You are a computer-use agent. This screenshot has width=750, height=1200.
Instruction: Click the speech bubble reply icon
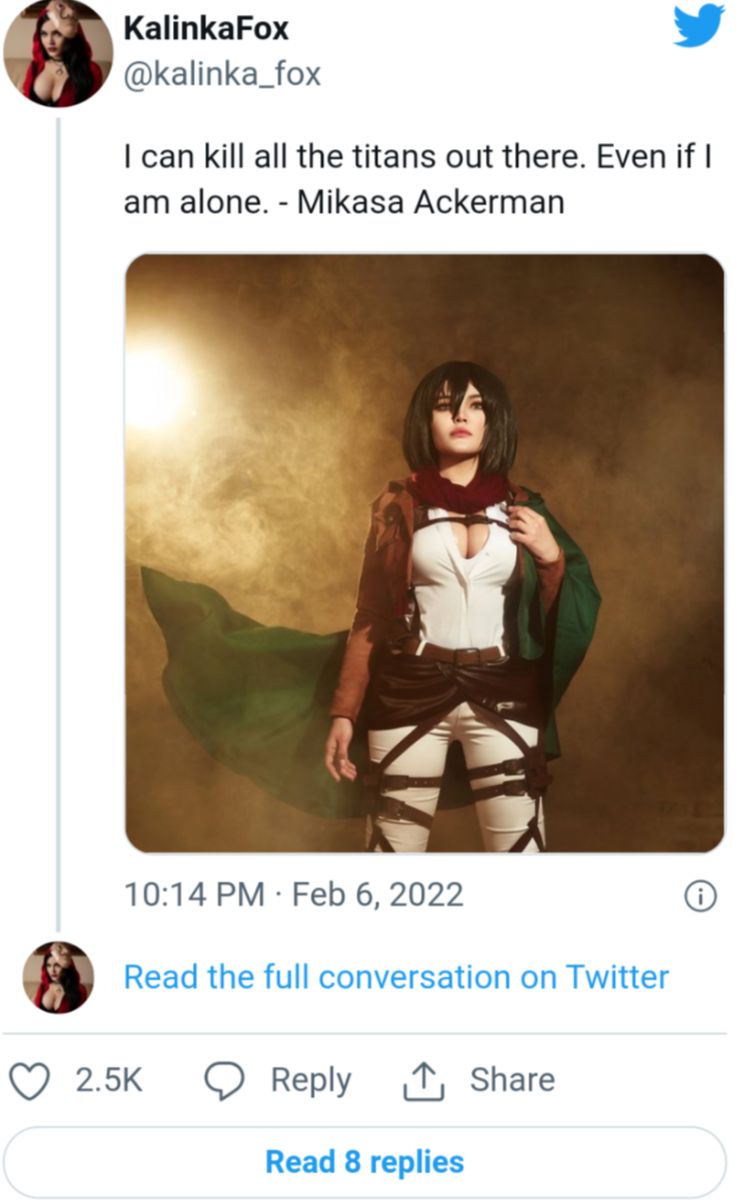(226, 1080)
